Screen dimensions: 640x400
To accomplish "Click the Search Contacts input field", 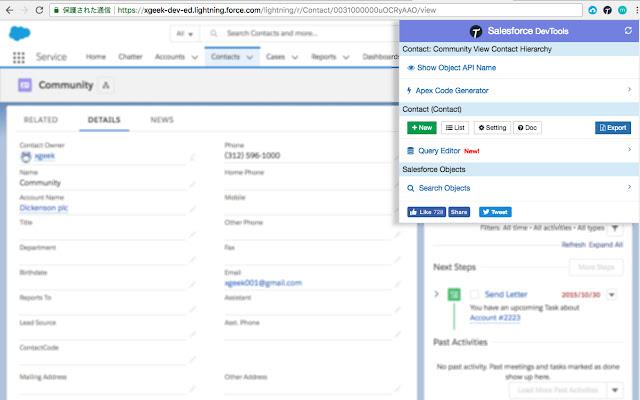I will (290, 33).
